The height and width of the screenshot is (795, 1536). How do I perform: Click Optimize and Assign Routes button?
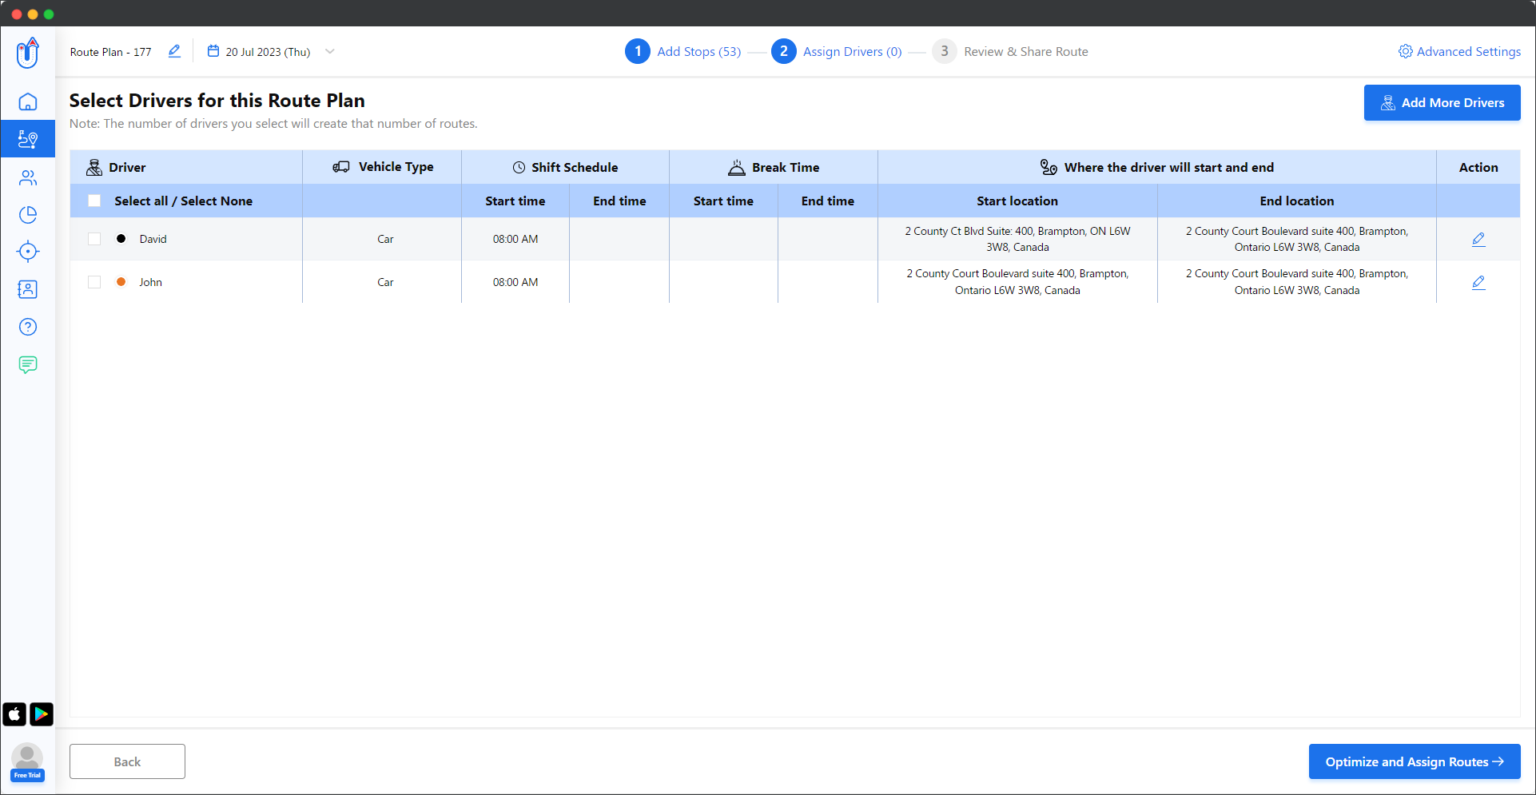[1414, 762]
